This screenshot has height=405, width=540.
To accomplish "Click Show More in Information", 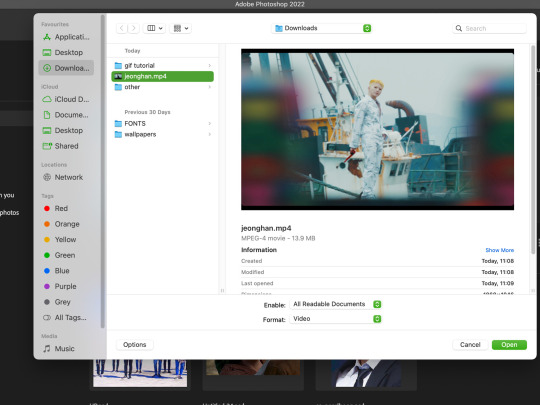I will (499, 250).
